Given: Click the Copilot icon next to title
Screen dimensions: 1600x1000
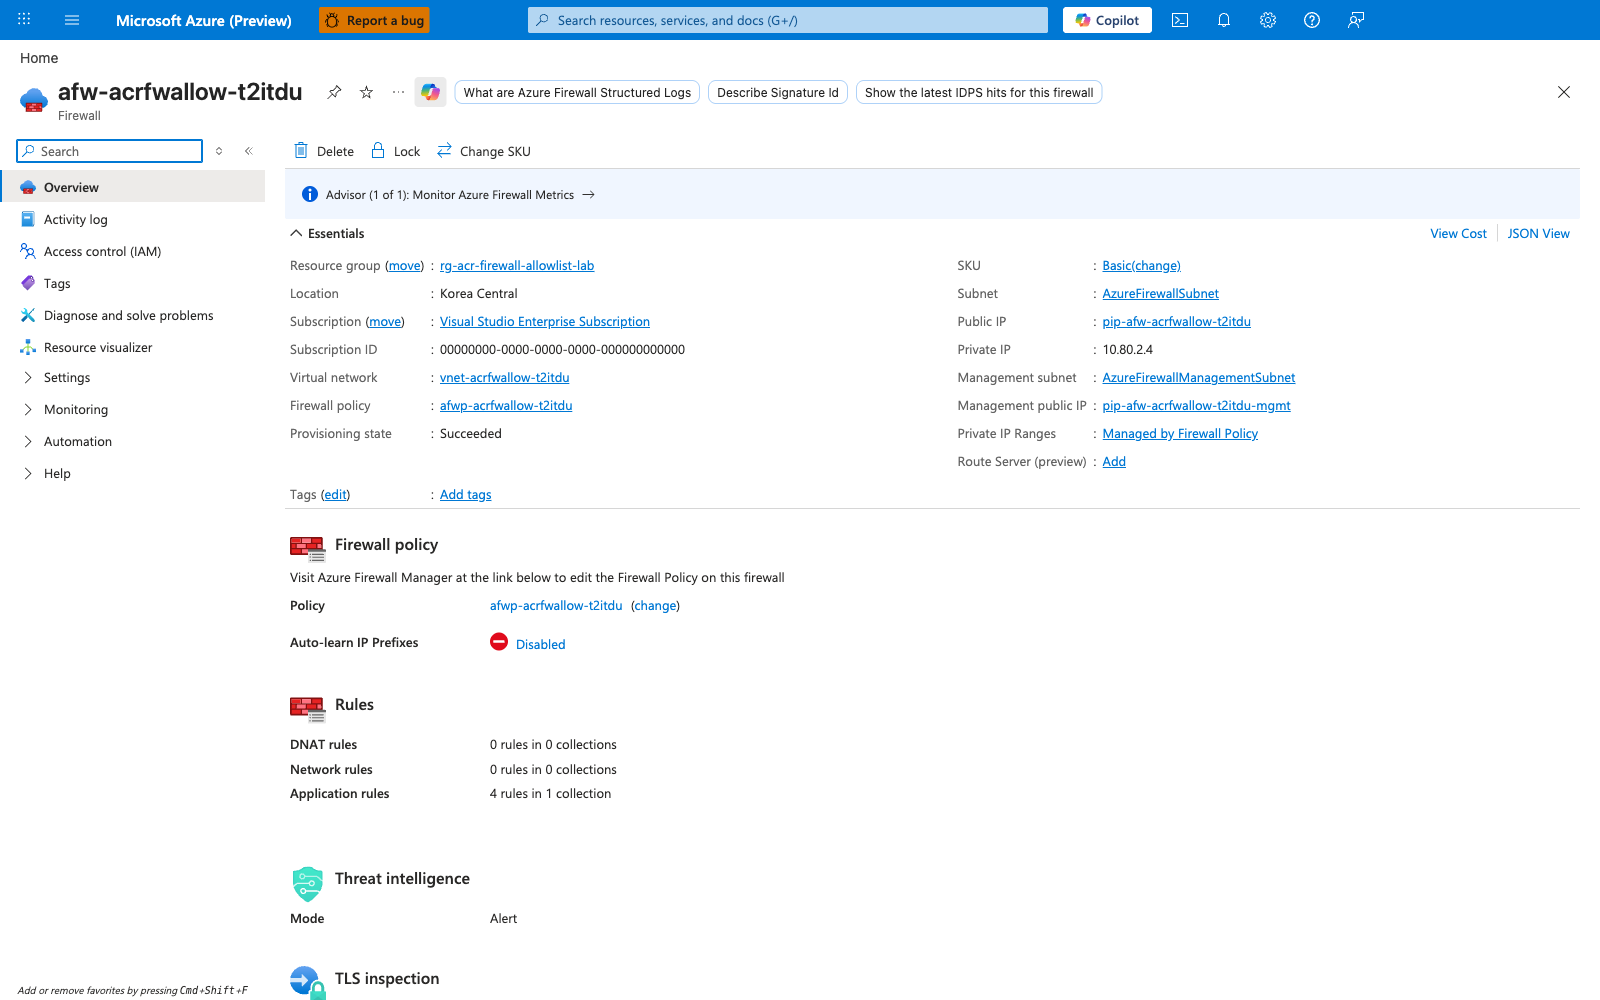Looking at the screenshot, I should pos(430,92).
